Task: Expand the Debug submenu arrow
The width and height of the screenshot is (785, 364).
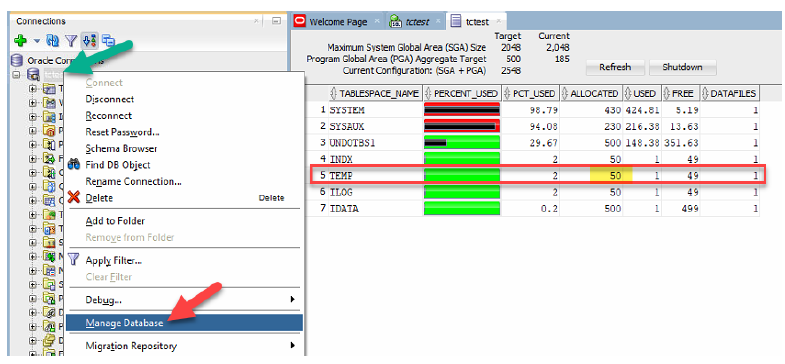Action: click(292, 299)
